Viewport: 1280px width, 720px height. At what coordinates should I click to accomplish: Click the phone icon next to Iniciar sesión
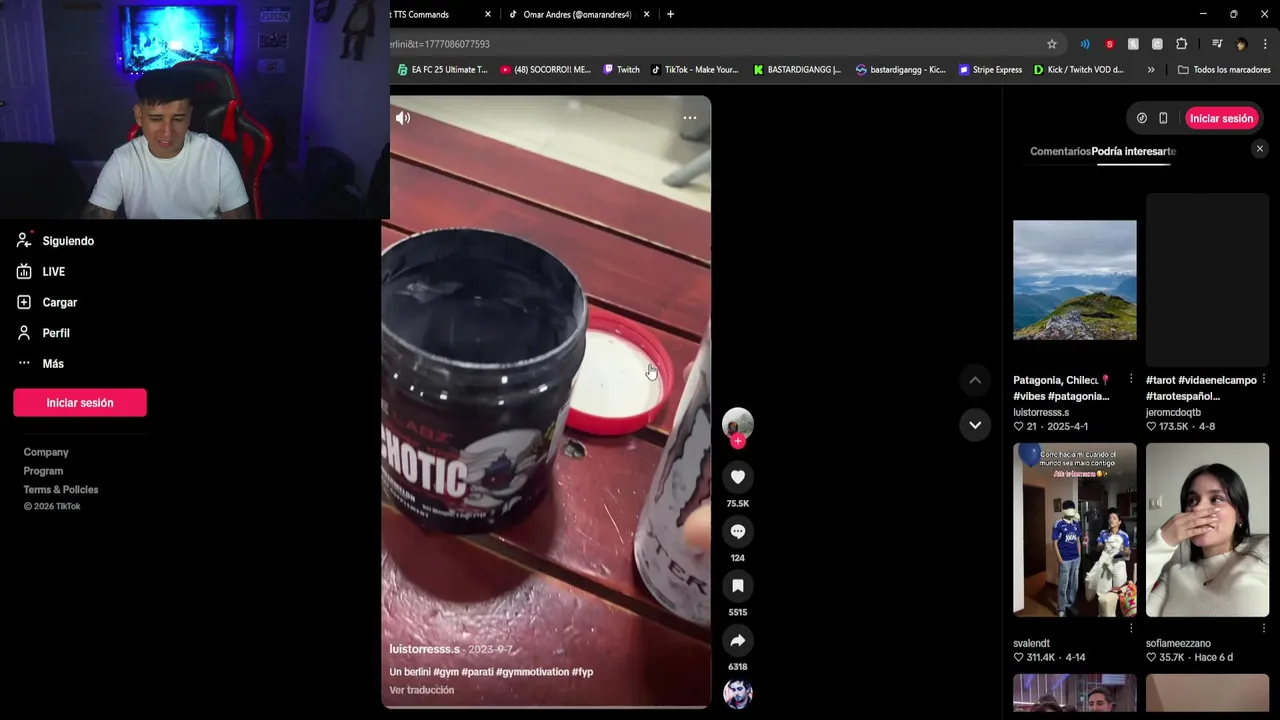(1163, 118)
